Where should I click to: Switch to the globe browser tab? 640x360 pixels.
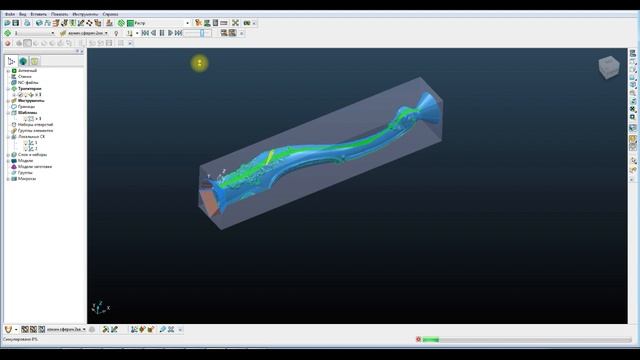tap(23, 61)
